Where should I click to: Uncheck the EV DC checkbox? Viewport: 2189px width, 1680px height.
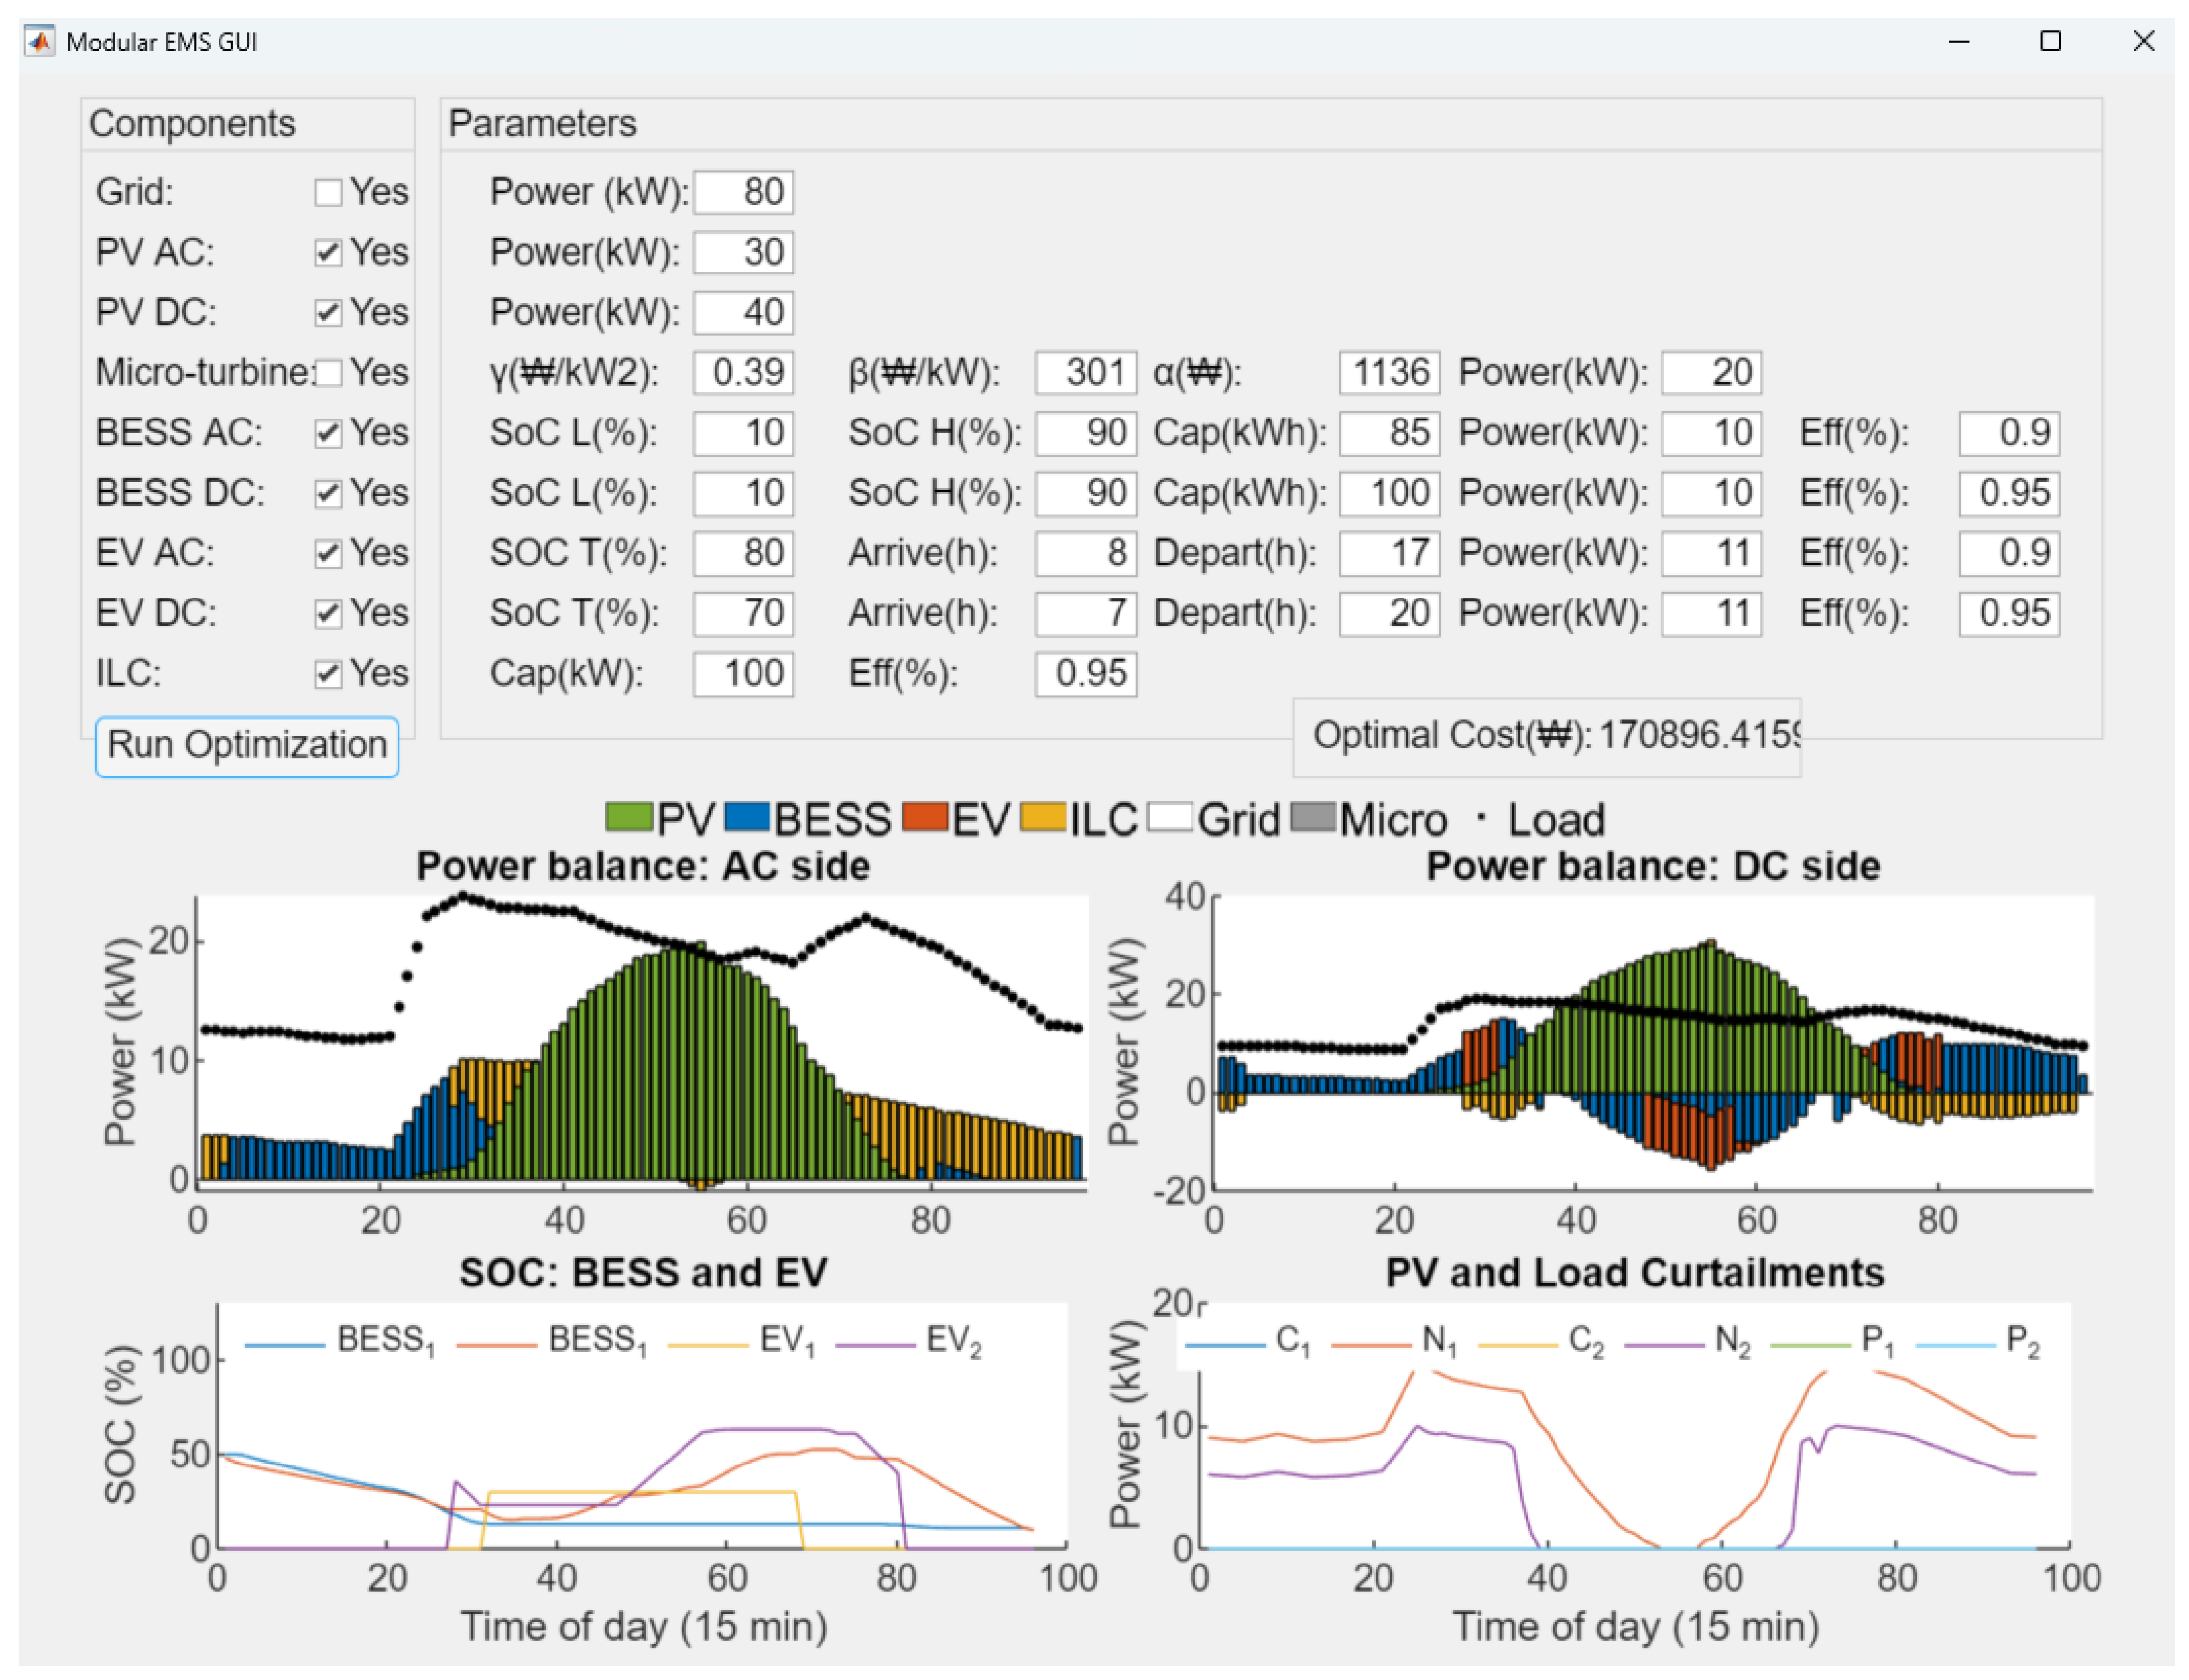[328, 613]
